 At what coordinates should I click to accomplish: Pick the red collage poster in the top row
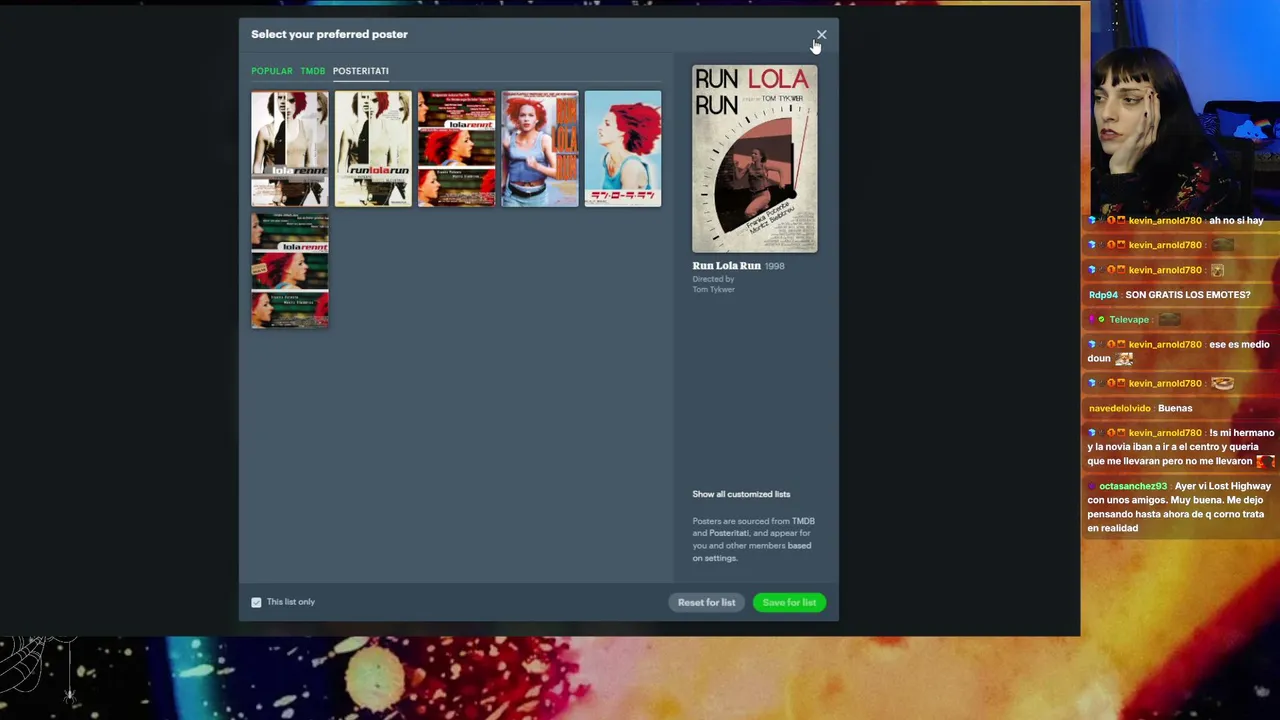point(456,149)
